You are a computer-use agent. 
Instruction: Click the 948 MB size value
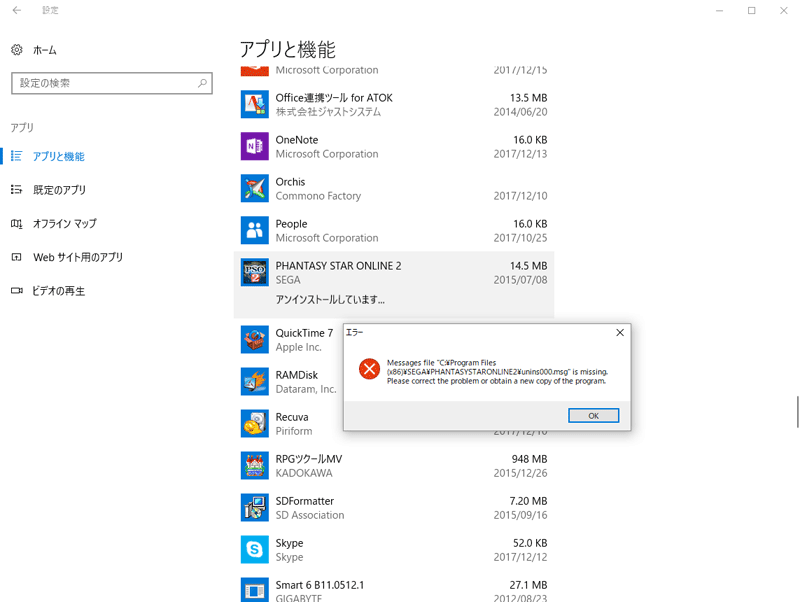point(529,459)
